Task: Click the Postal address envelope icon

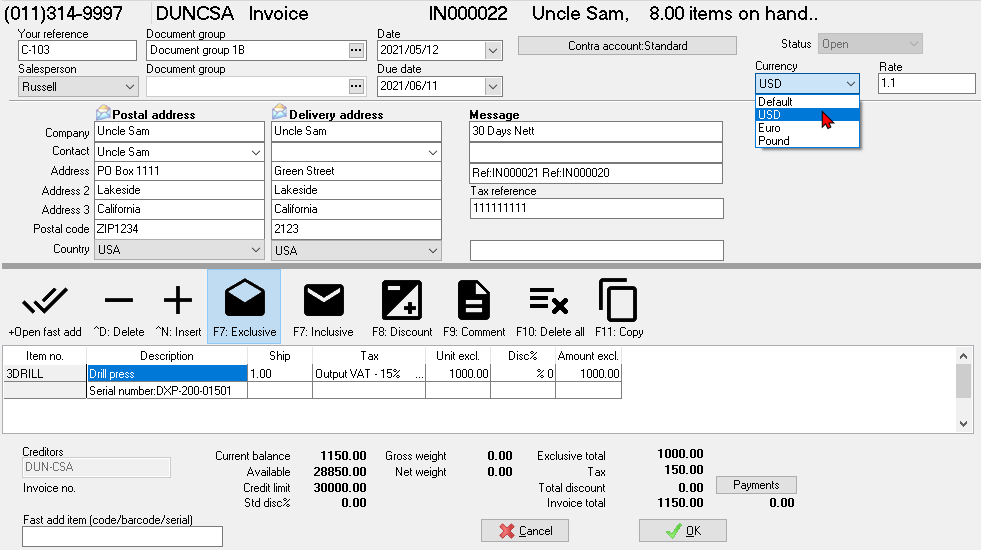Action: point(103,113)
